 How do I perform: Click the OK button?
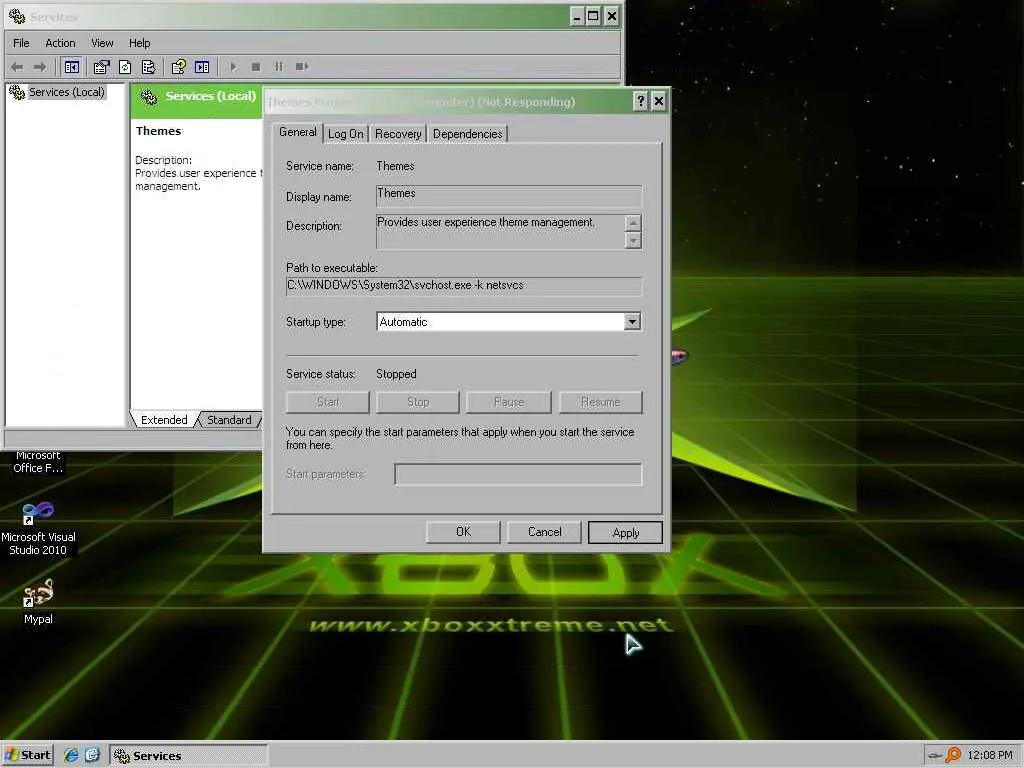463,532
